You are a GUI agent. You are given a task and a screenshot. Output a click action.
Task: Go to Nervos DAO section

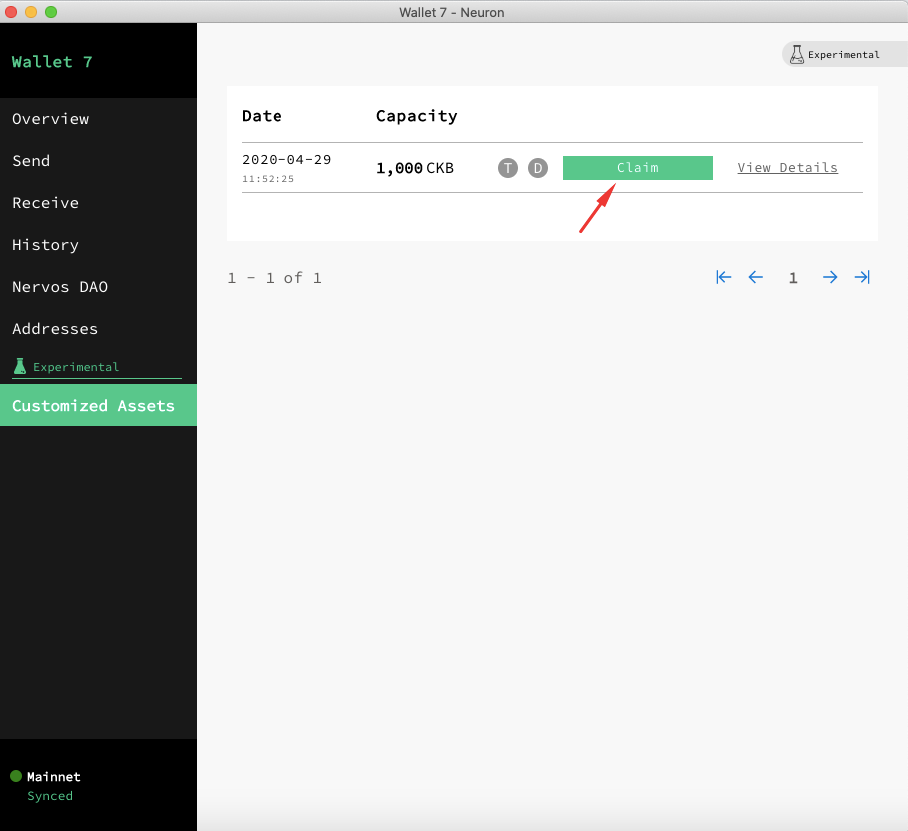pyautogui.click(x=60, y=287)
